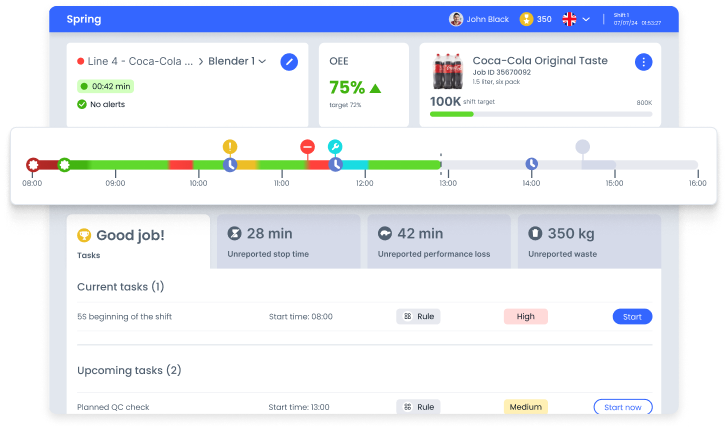Open the Unreported stop time tab
The image size is (728, 428).
(x=288, y=241)
